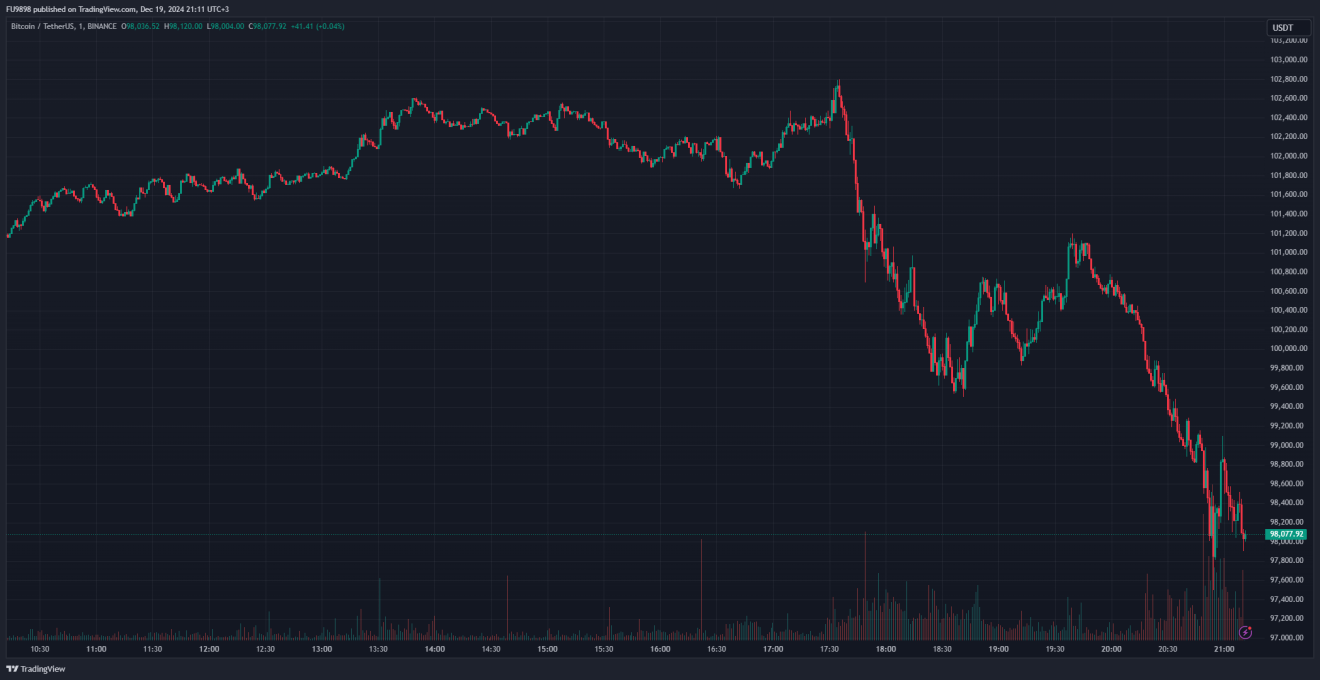
Task: Click the low price value L98,004.00
Action: pyautogui.click(x=225, y=26)
